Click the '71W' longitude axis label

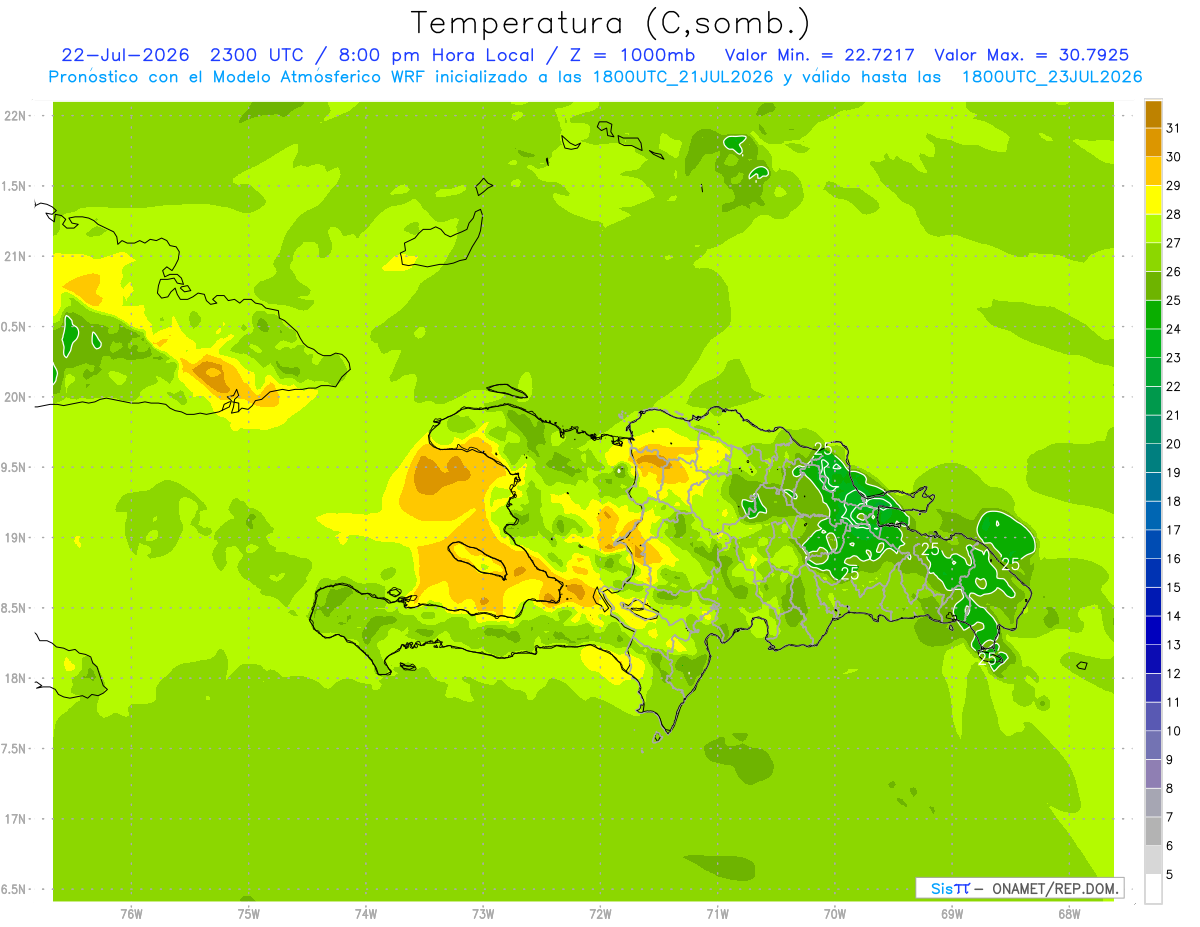pyautogui.click(x=717, y=914)
